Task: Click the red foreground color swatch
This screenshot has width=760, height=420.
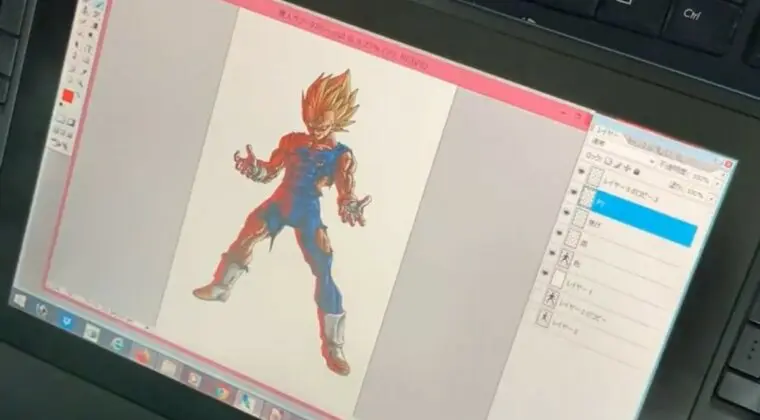Action: coord(68,95)
